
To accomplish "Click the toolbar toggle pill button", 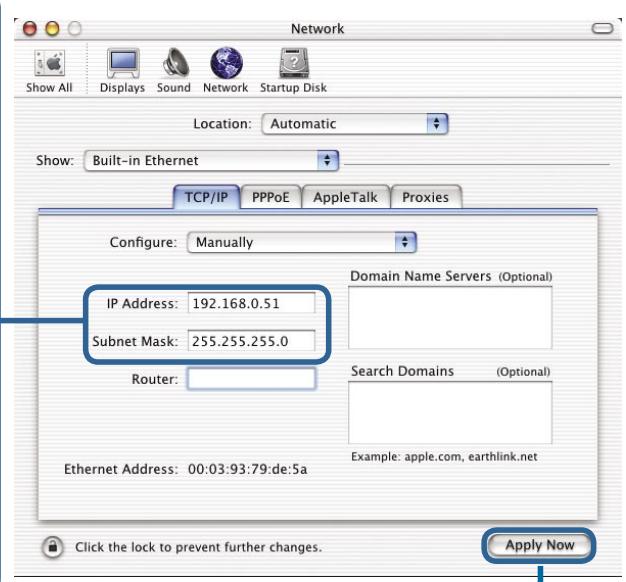I will tap(602, 28).
